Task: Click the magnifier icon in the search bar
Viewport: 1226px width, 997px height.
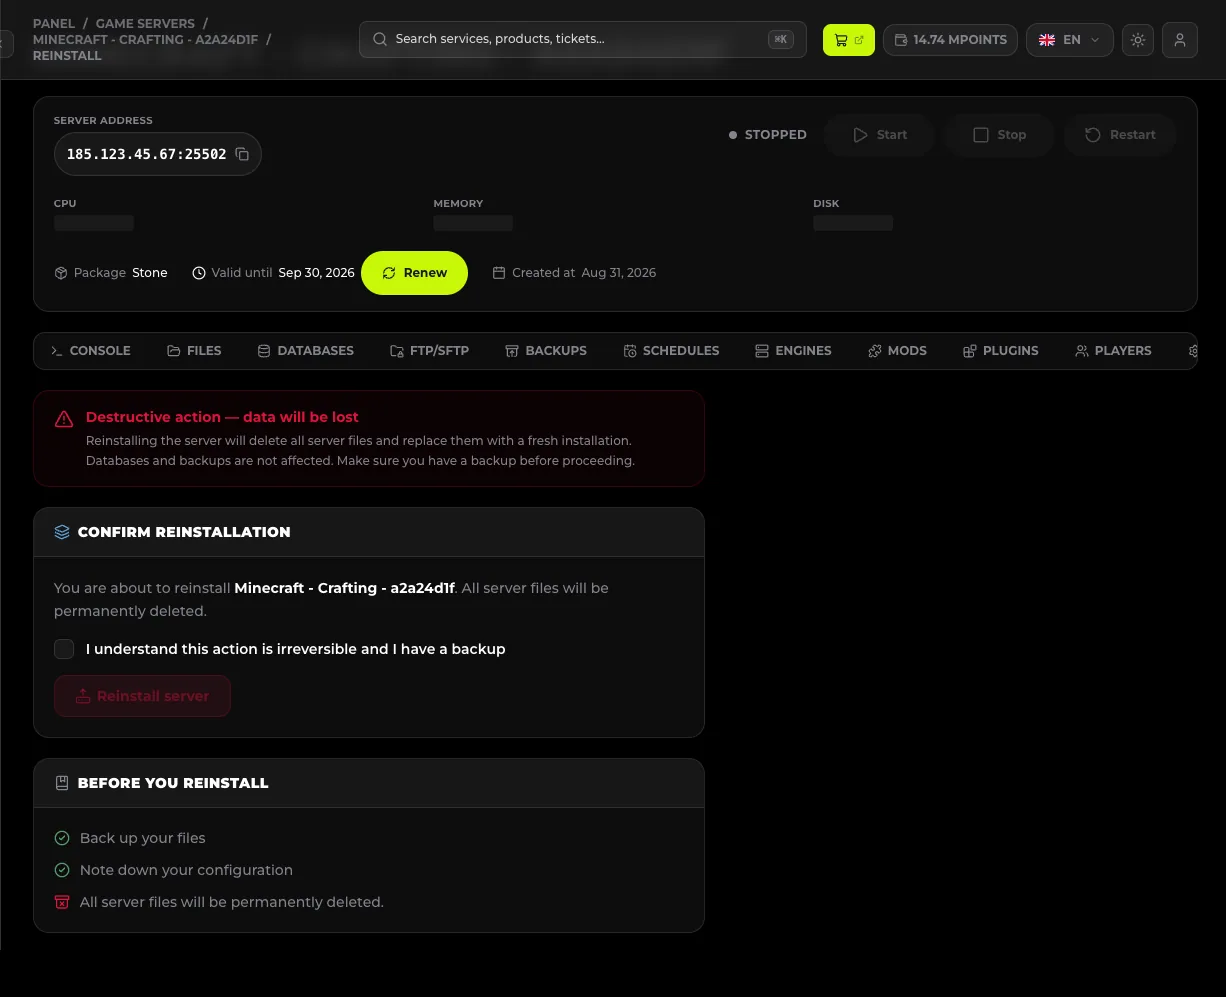Action: pyautogui.click(x=380, y=39)
